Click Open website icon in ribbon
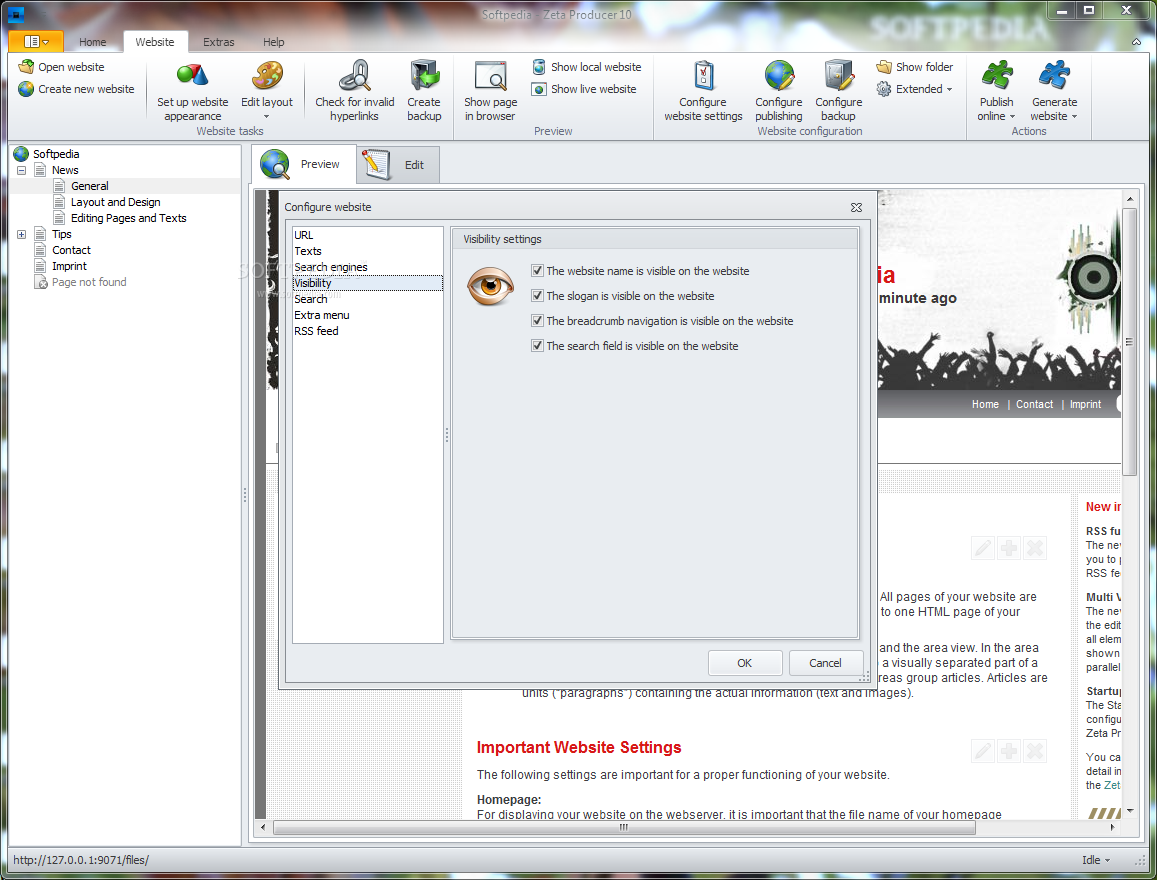Image resolution: width=1157 pixels, height=880 pixels. (x=27, y=66)
